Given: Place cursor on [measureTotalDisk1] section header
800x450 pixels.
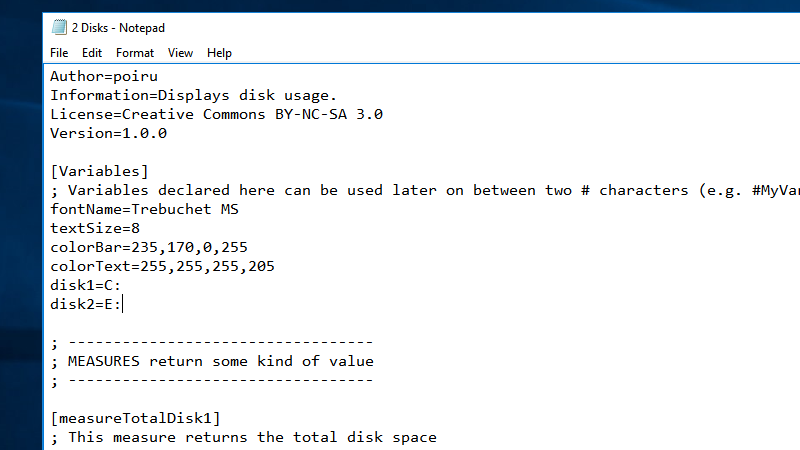Looking at the screenshot, I should pyautogui.click(x=136, y=418).
